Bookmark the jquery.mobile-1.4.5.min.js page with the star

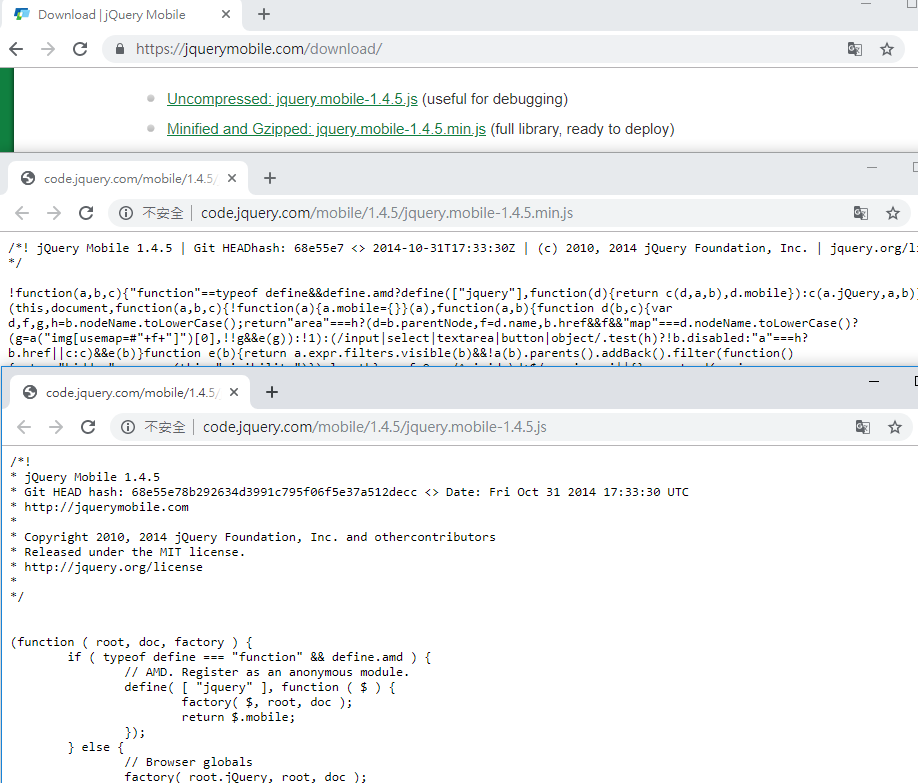point(892,213)
